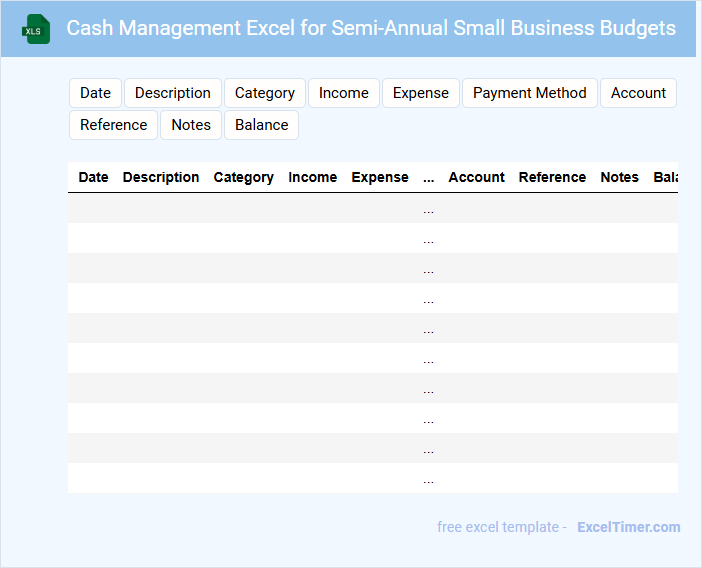Click the page title heading text
This screenshot has width=702, height=568.
tap(371, 28)
